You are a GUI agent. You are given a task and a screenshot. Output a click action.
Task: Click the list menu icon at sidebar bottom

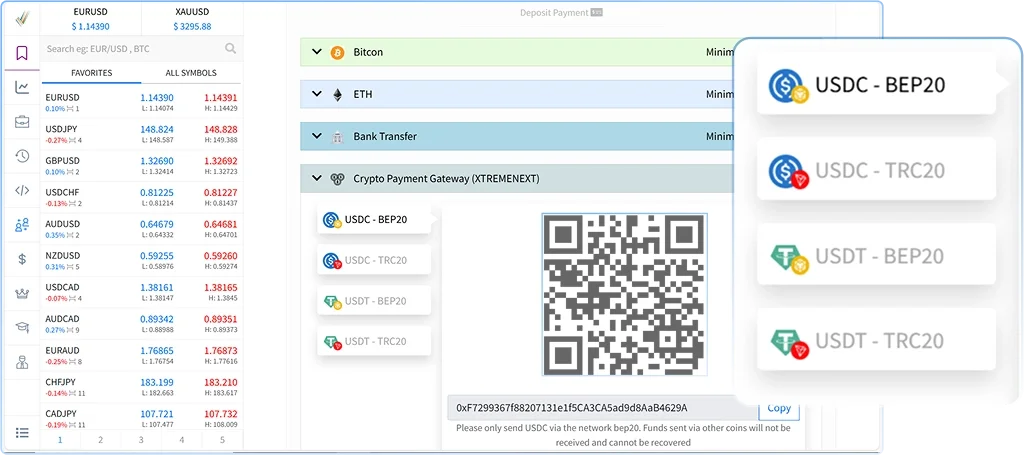click(22, 432)
